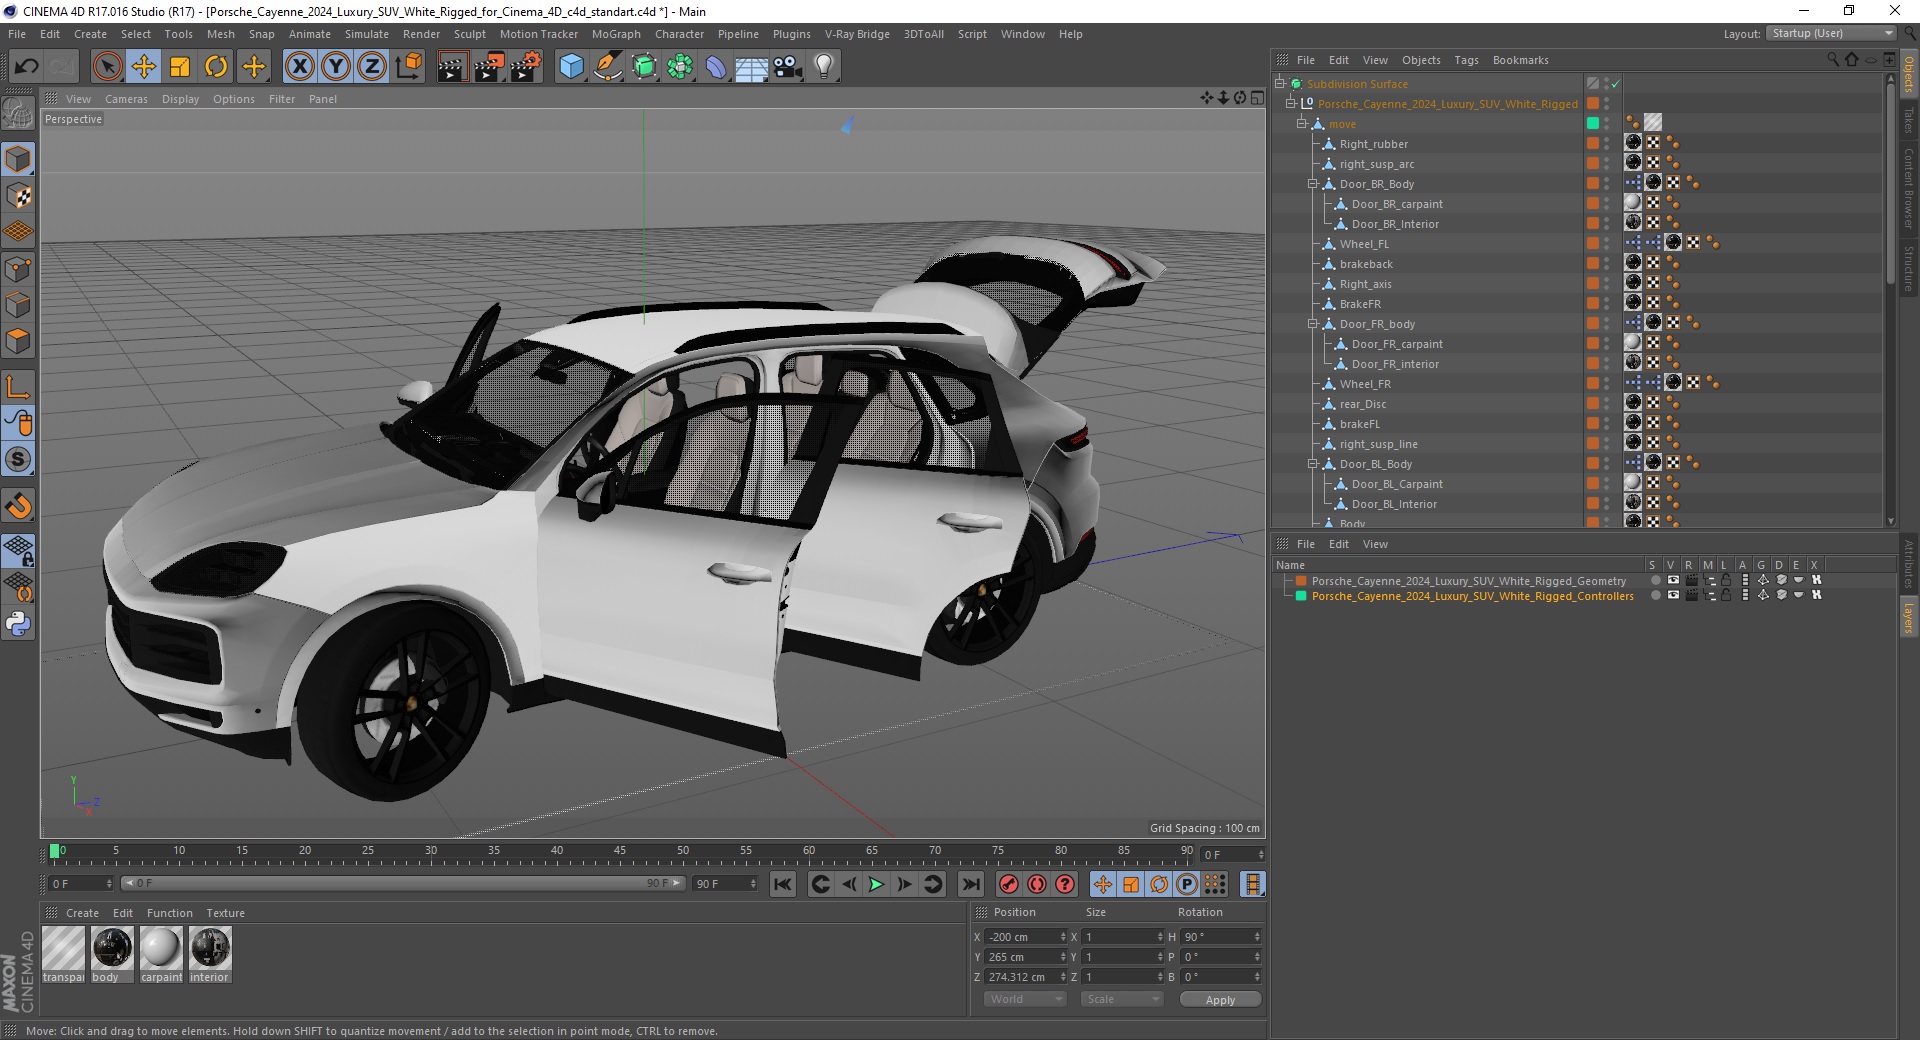Click the Undo arrow icon
This screenshot has width=1920, height=1040.
click(x=26, y=67)
